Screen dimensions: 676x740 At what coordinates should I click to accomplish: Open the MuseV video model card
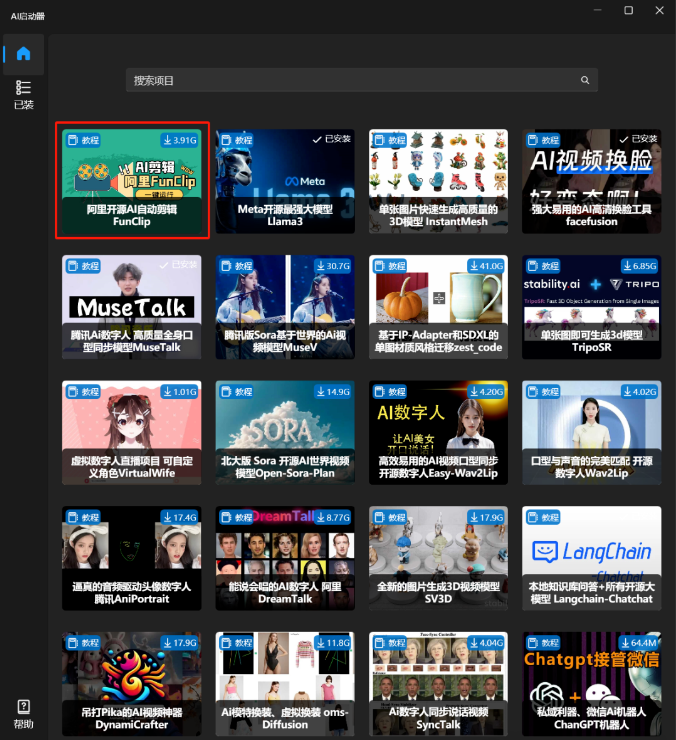pos(285,307)
